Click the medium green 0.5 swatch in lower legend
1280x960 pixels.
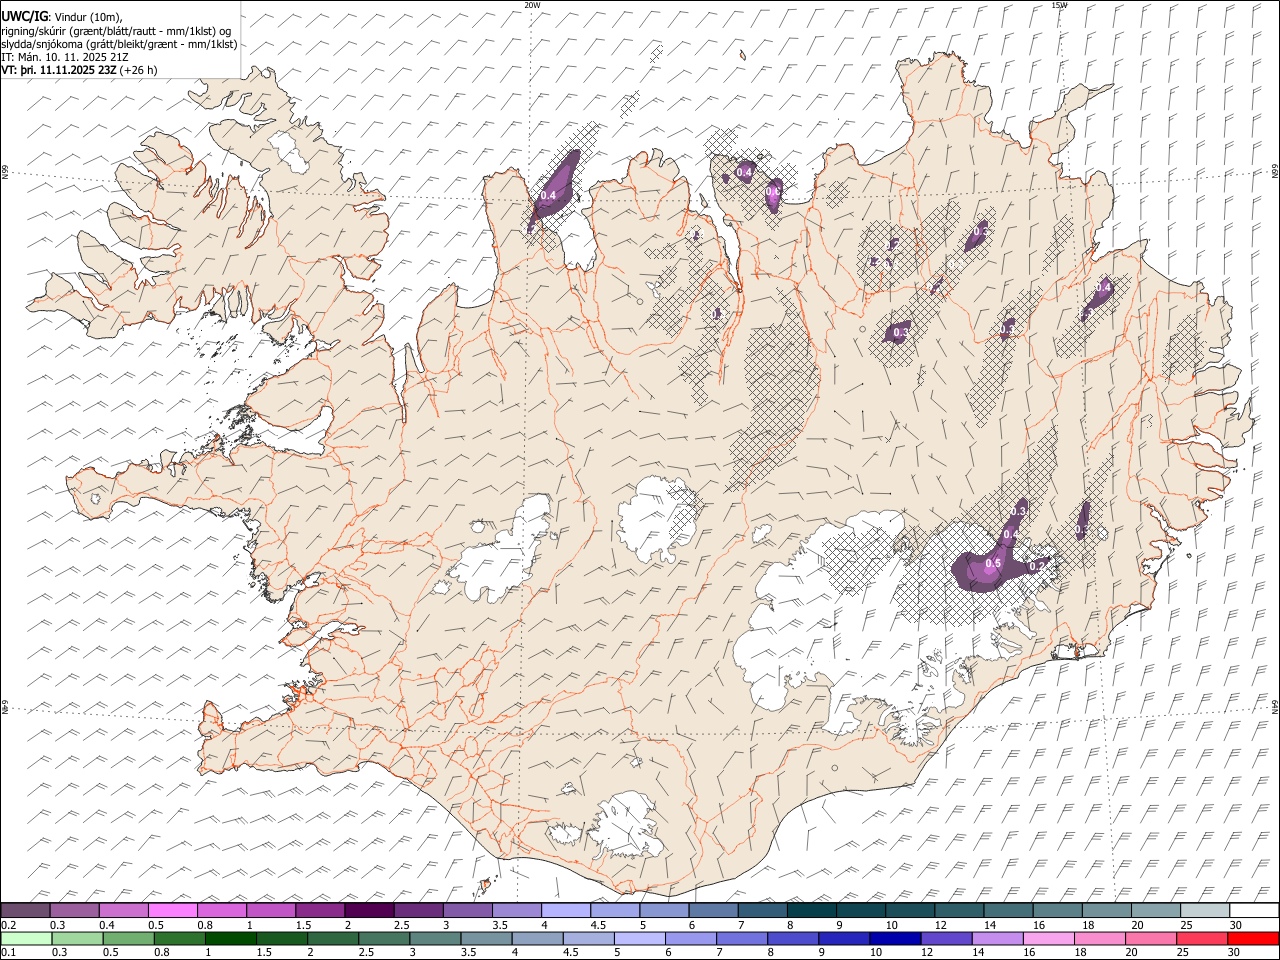pos(128,938)
